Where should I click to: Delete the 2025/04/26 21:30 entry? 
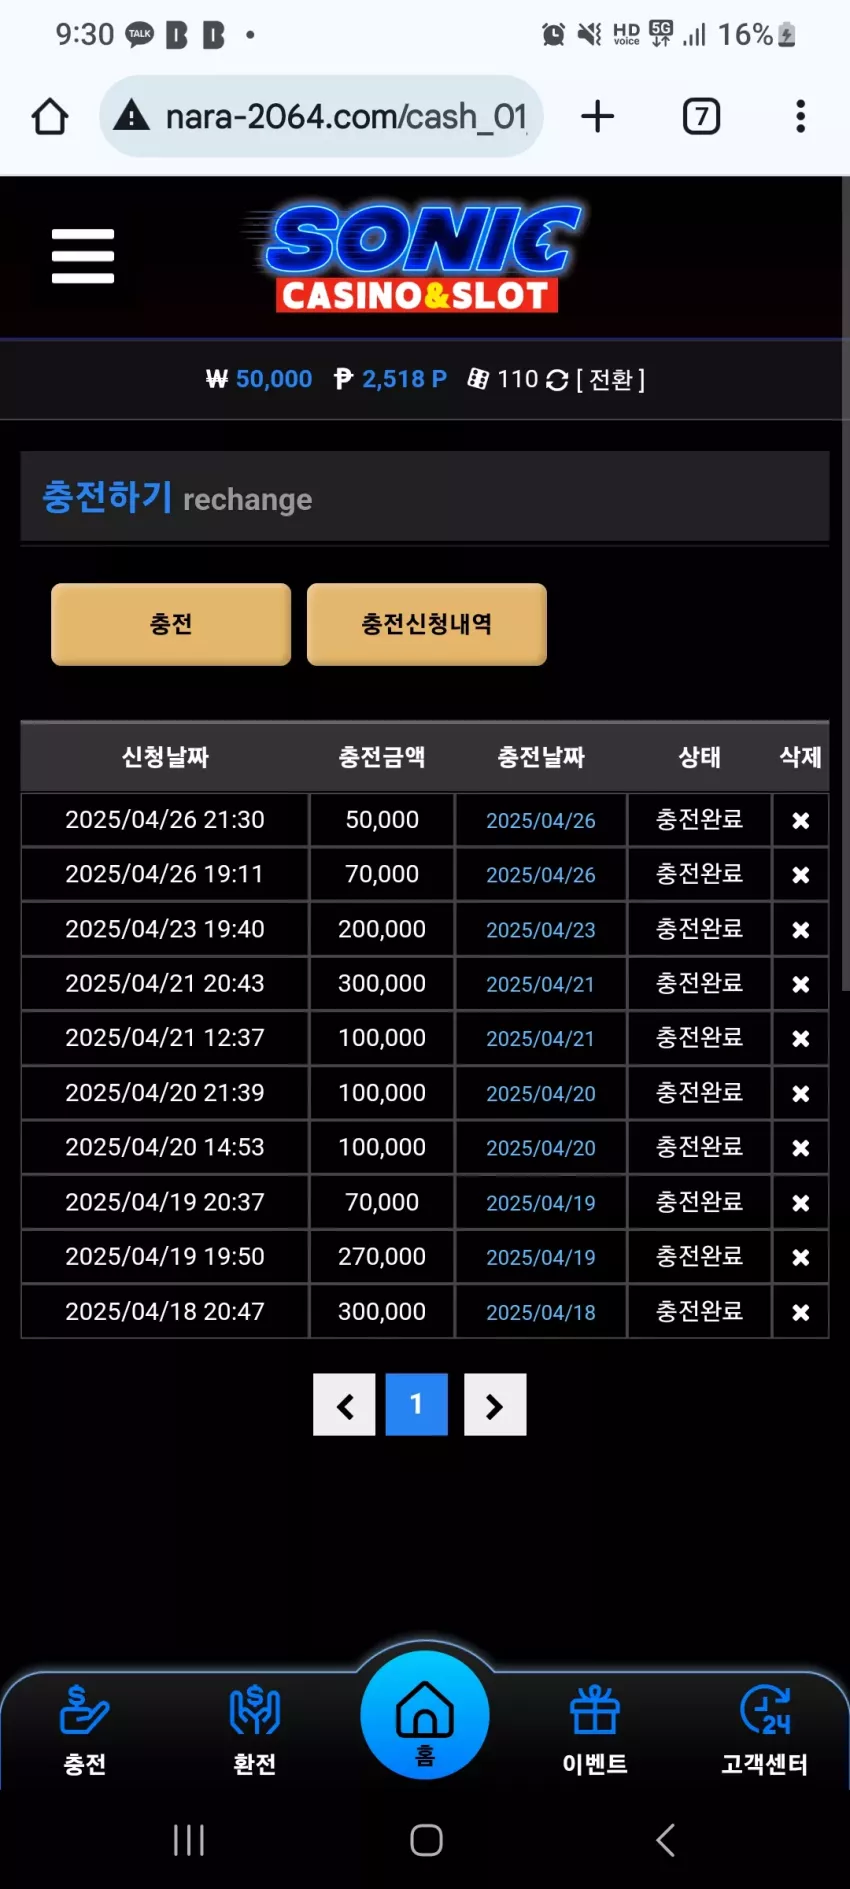click(800, 821)
